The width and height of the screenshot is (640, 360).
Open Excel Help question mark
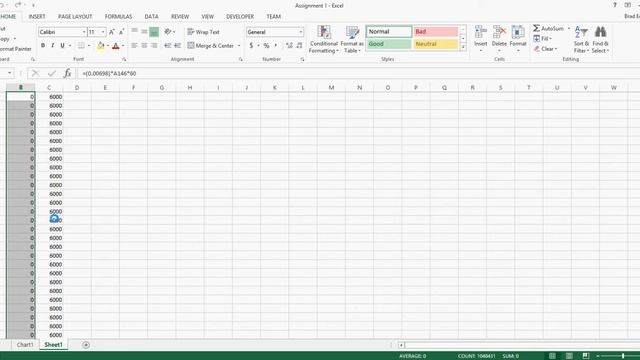[x=615, y=5]
